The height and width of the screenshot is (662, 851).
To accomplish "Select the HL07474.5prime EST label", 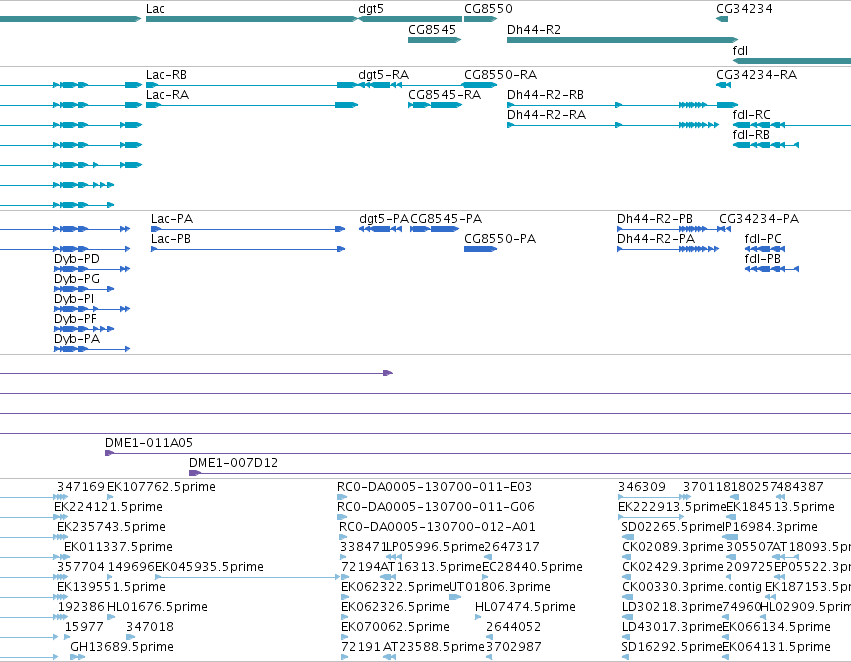I will (525, 607).
